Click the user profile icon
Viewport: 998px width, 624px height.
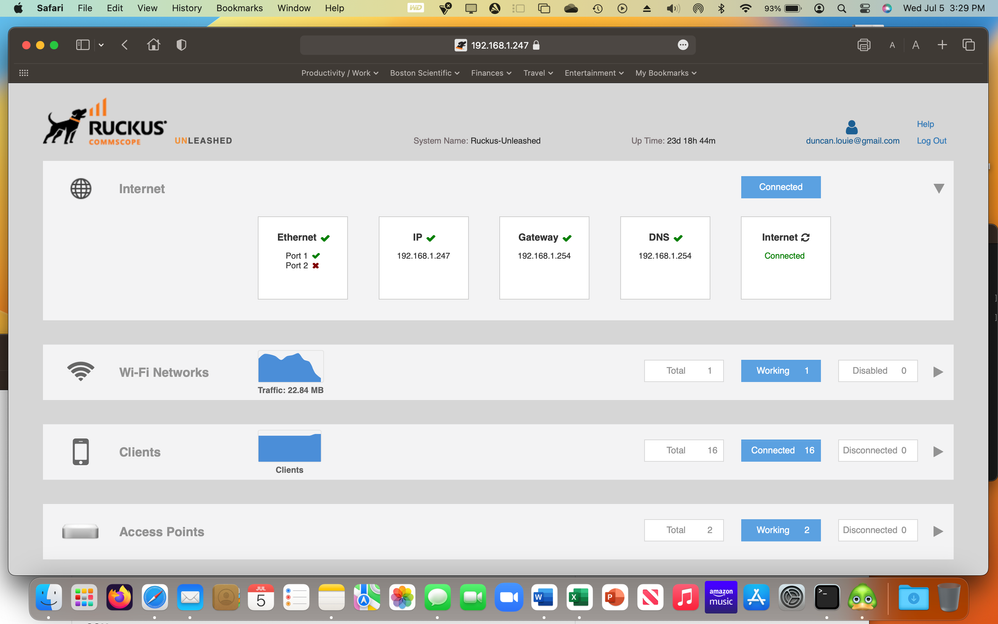[x=852, y=127]
